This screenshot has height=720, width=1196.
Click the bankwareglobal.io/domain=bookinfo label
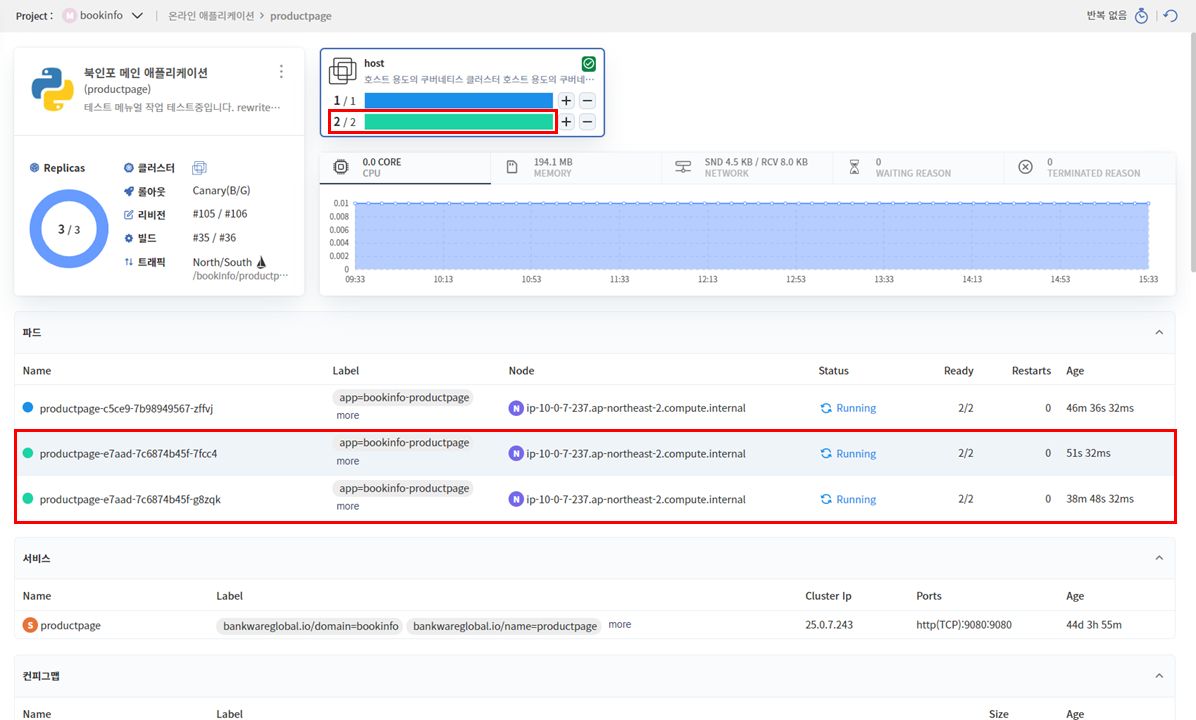310,626
